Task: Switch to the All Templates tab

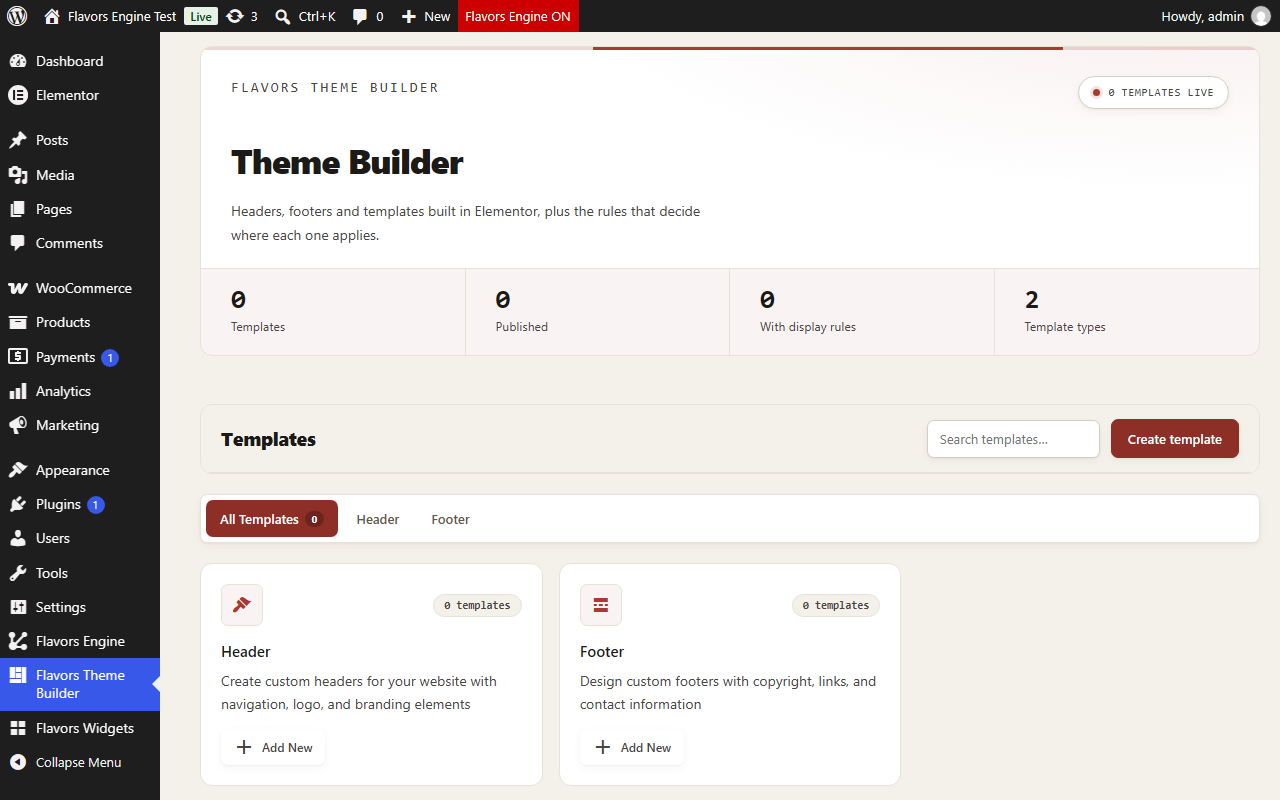Action: [272, 519]
